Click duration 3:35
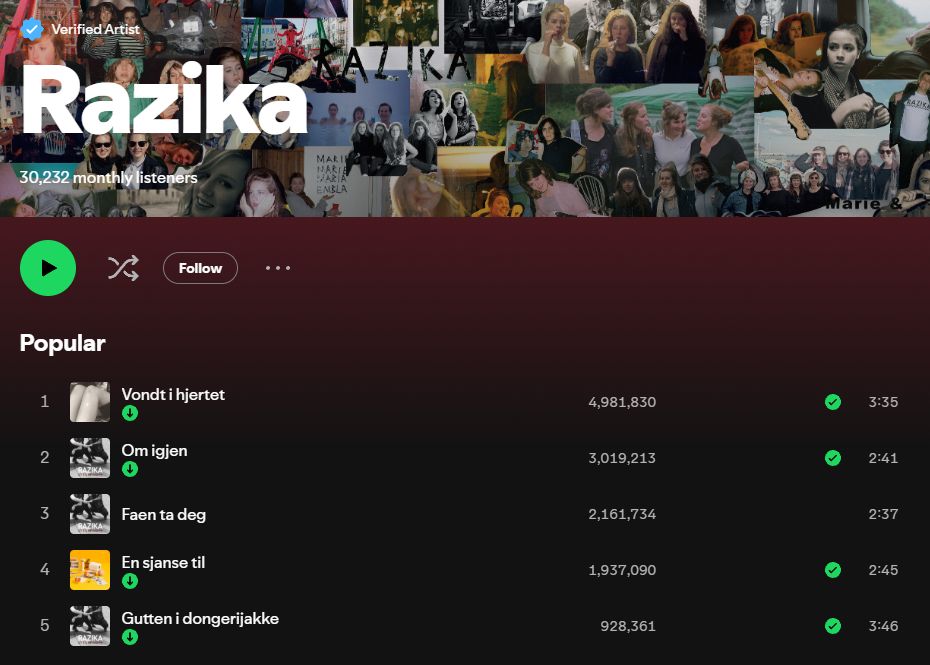 (x=883, y=402)
